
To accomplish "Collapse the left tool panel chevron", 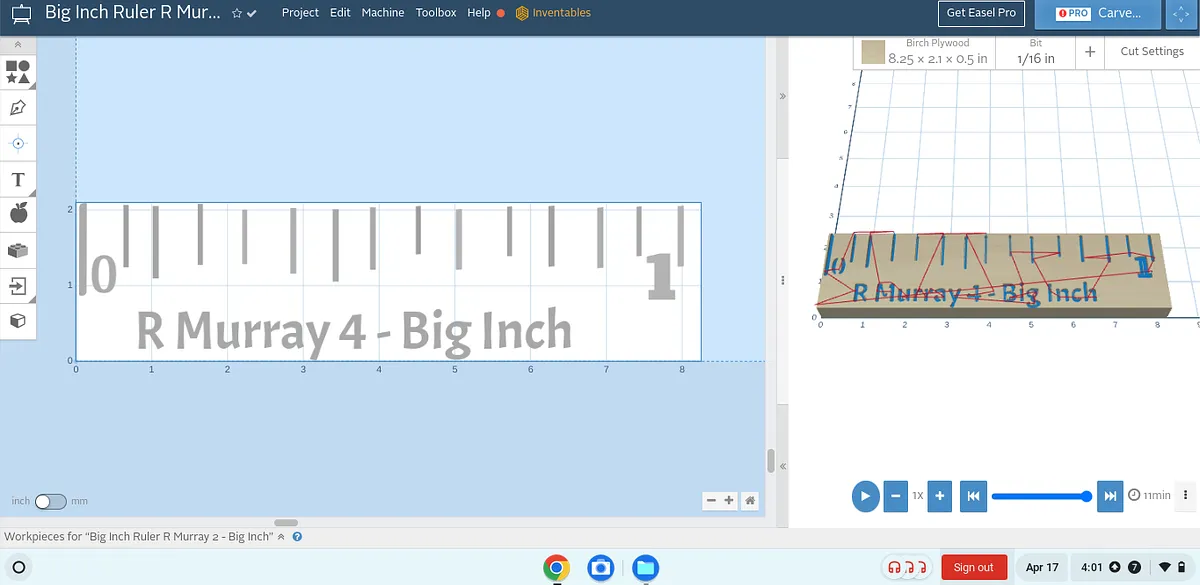I will 18,45.
